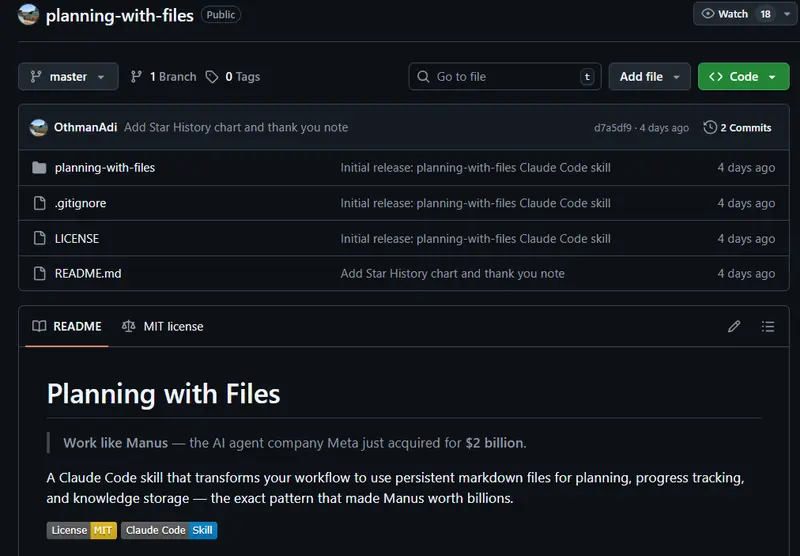Switch to the README tab
The width and height of the screenshot is (800, 556).
point(67,326)
